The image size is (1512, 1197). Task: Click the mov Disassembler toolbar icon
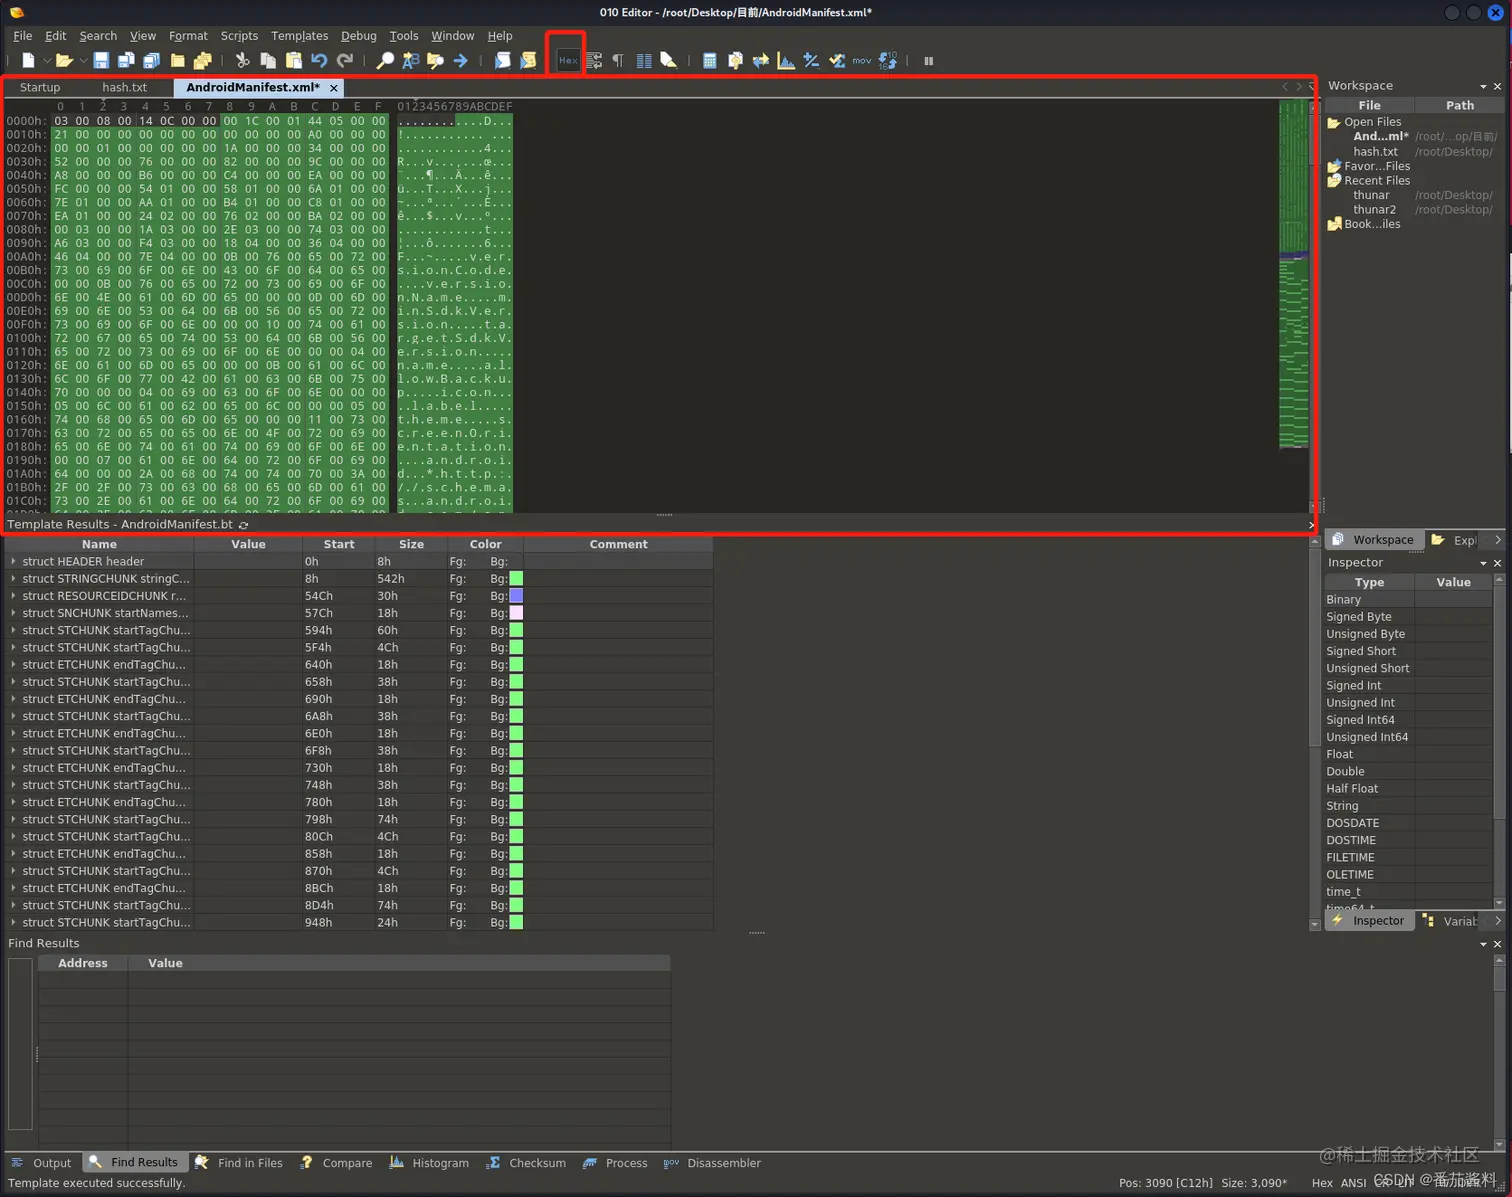[x=862, y=61]
